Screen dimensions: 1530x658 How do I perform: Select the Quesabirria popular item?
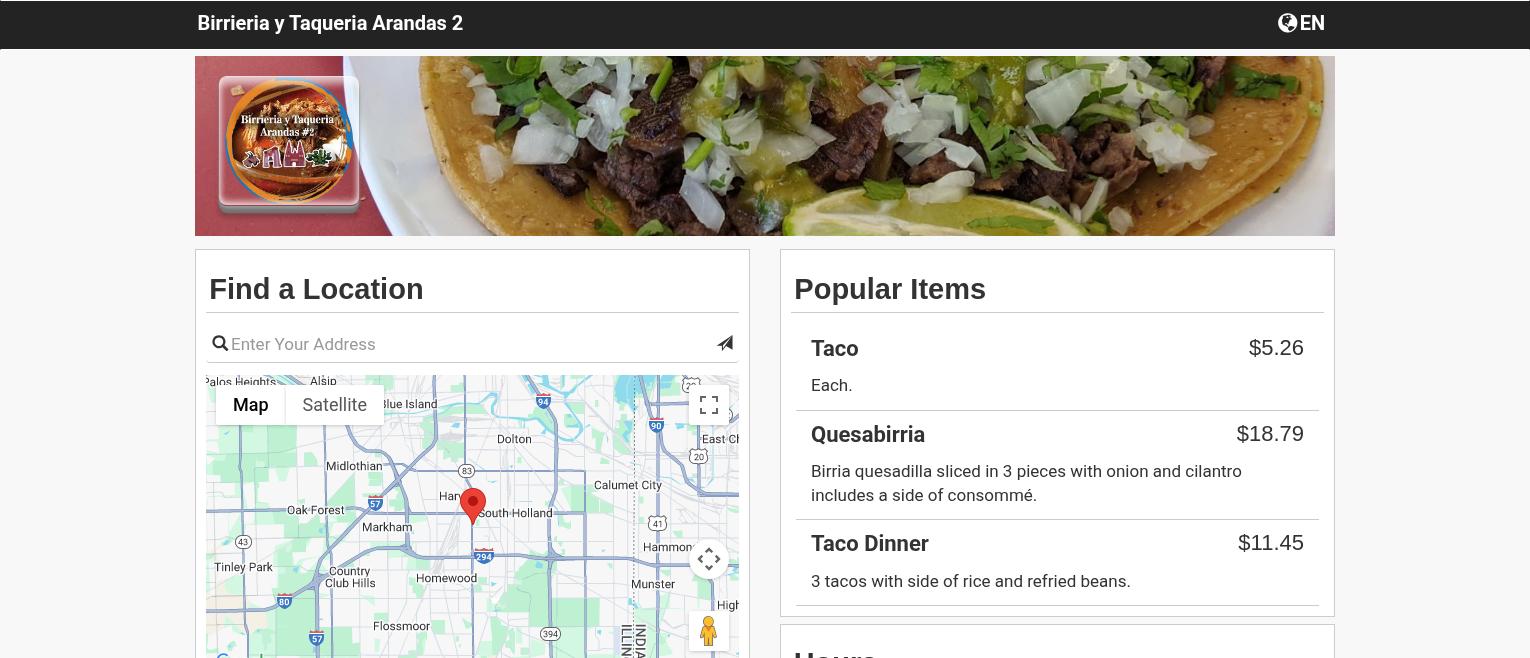1057,465
